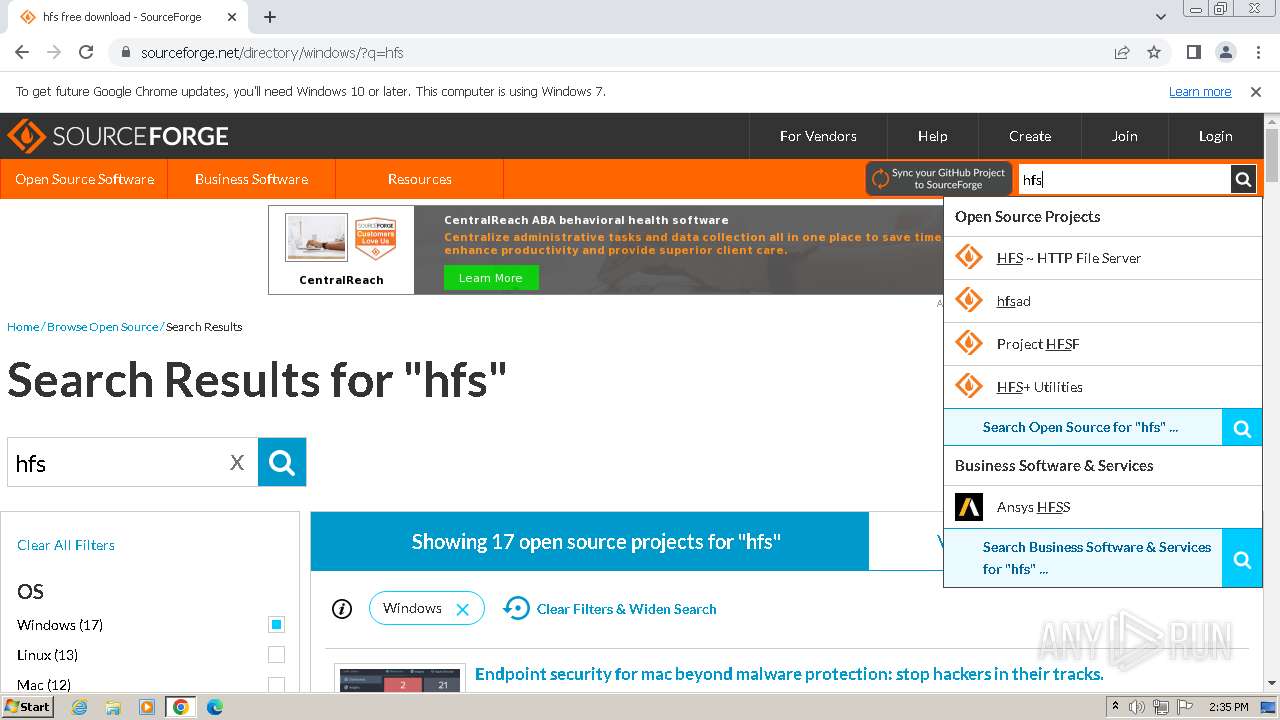This screenshot has height=720, width=1280.
Task: Check the Linux (13) OS filter
Action: 276,655
